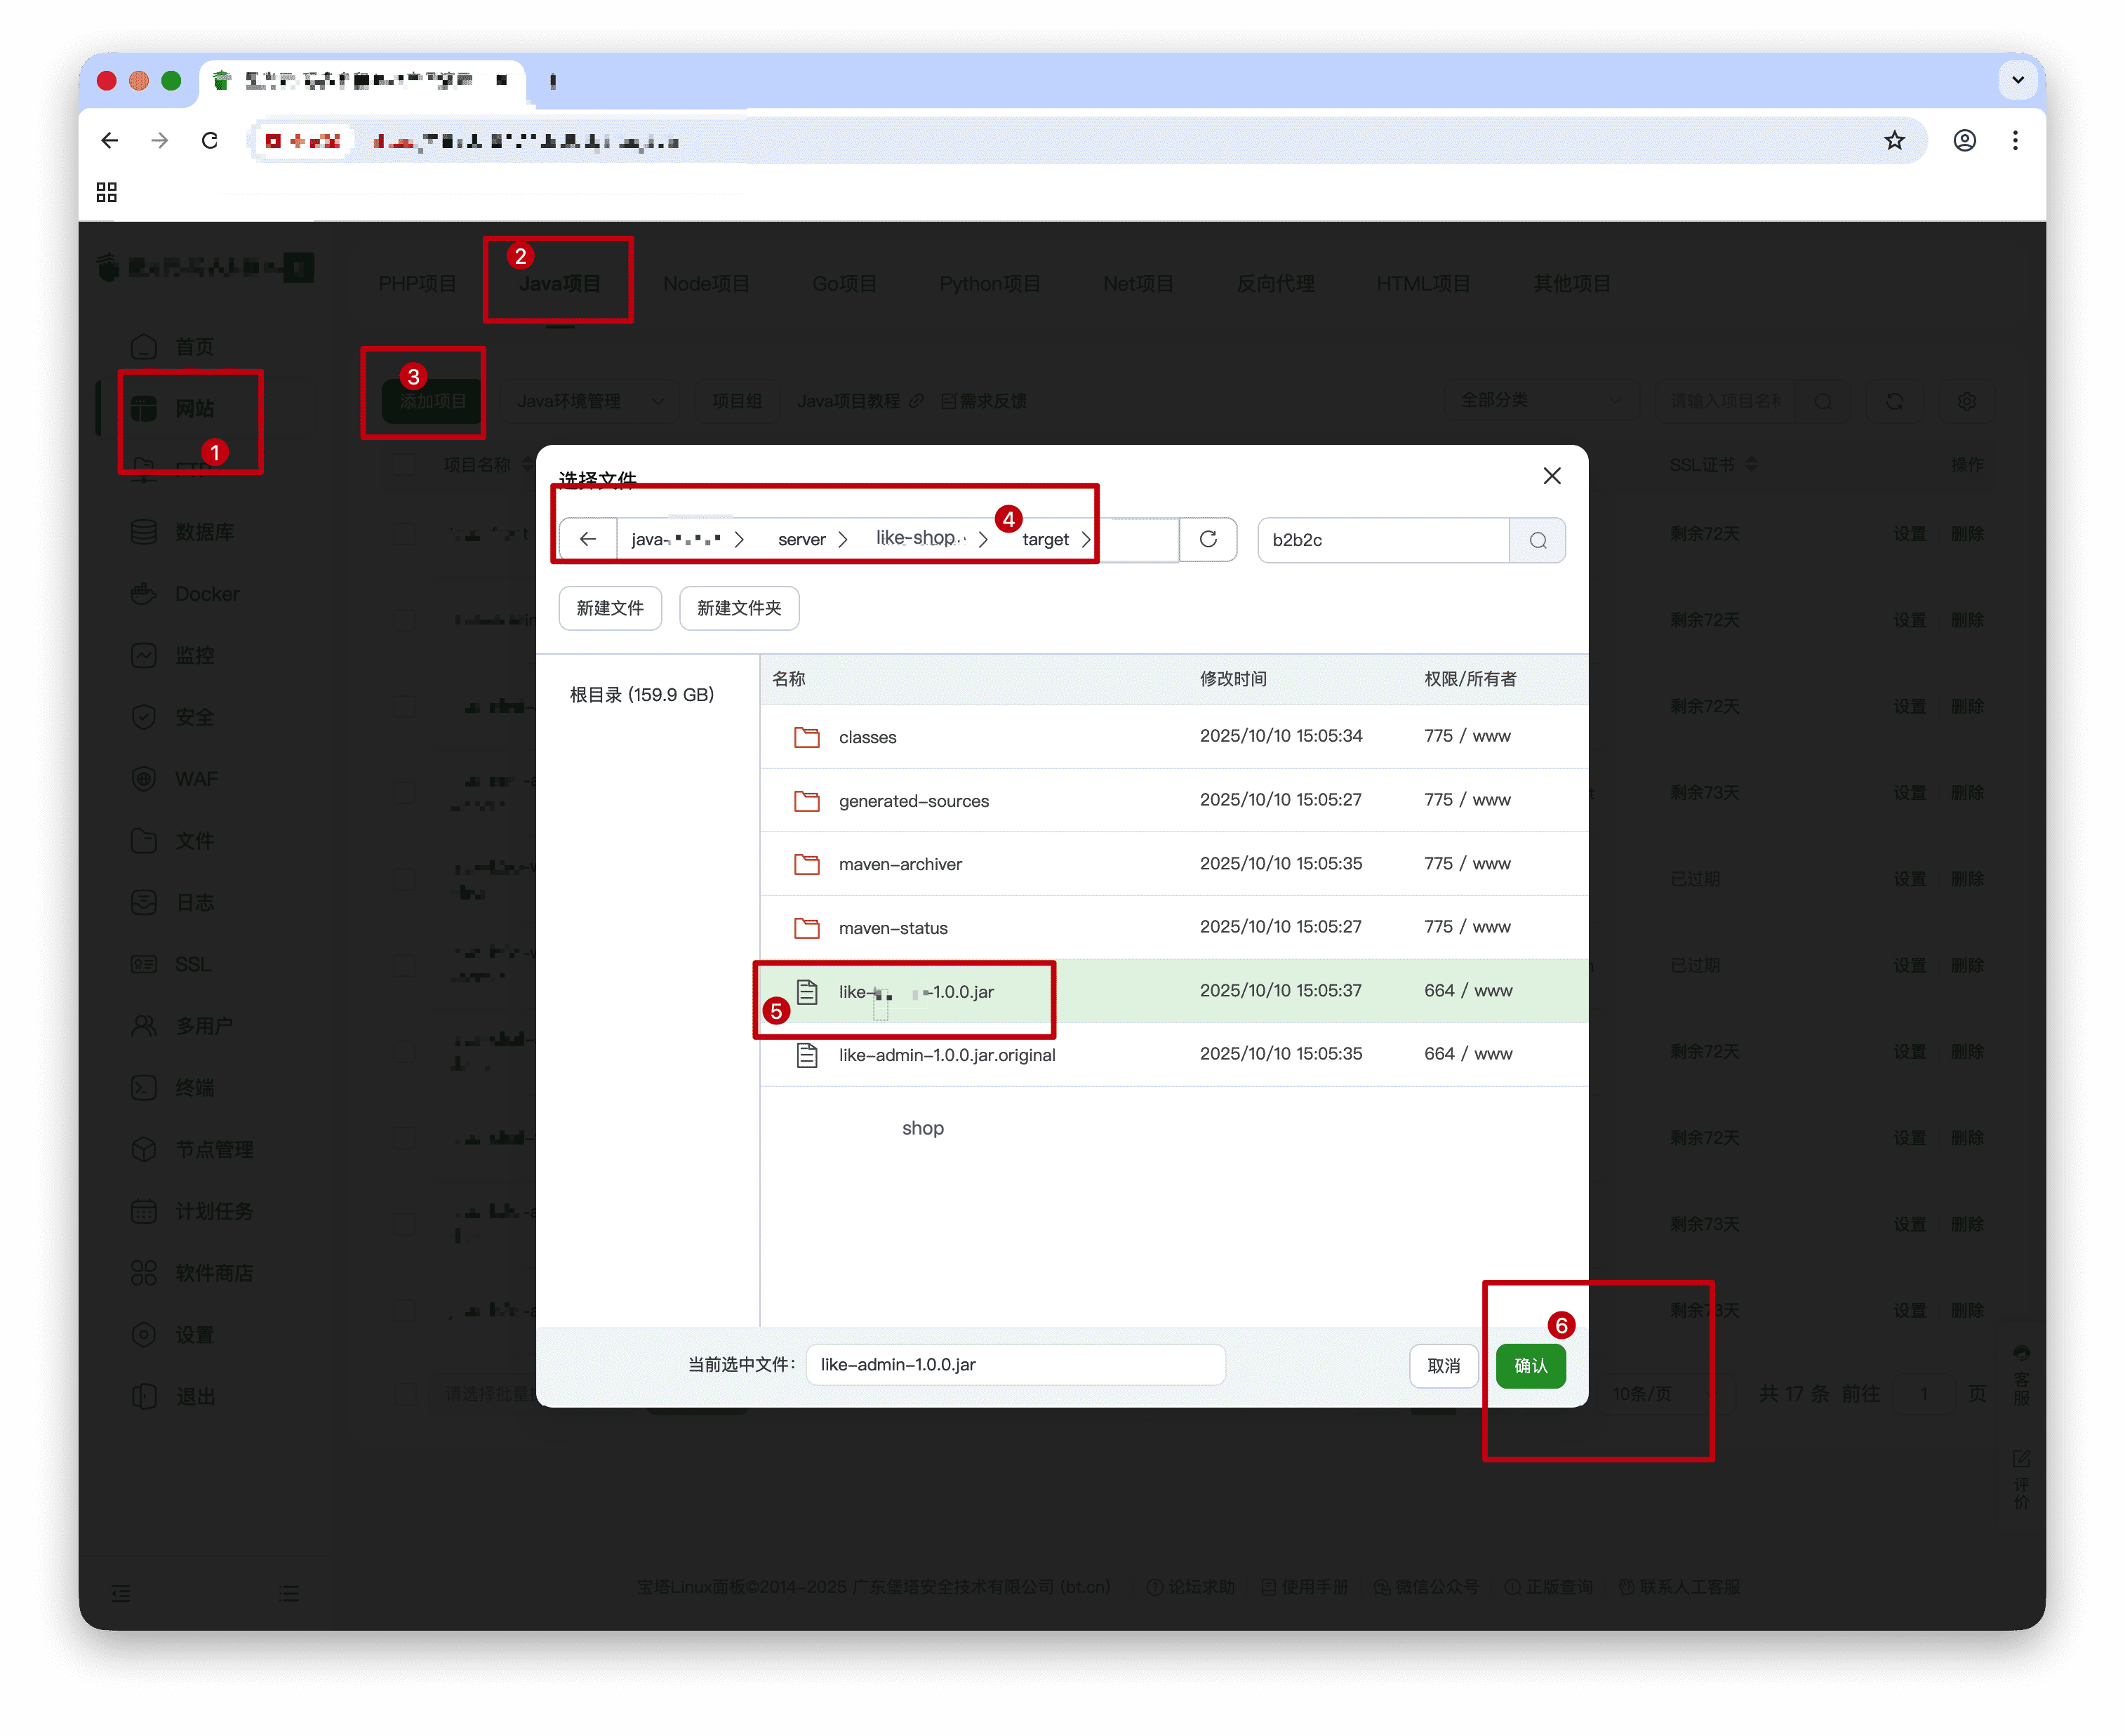Viewport: 2125px width, 1736px height.
Task: Click the back arrow in path bar
Action: 588,539
